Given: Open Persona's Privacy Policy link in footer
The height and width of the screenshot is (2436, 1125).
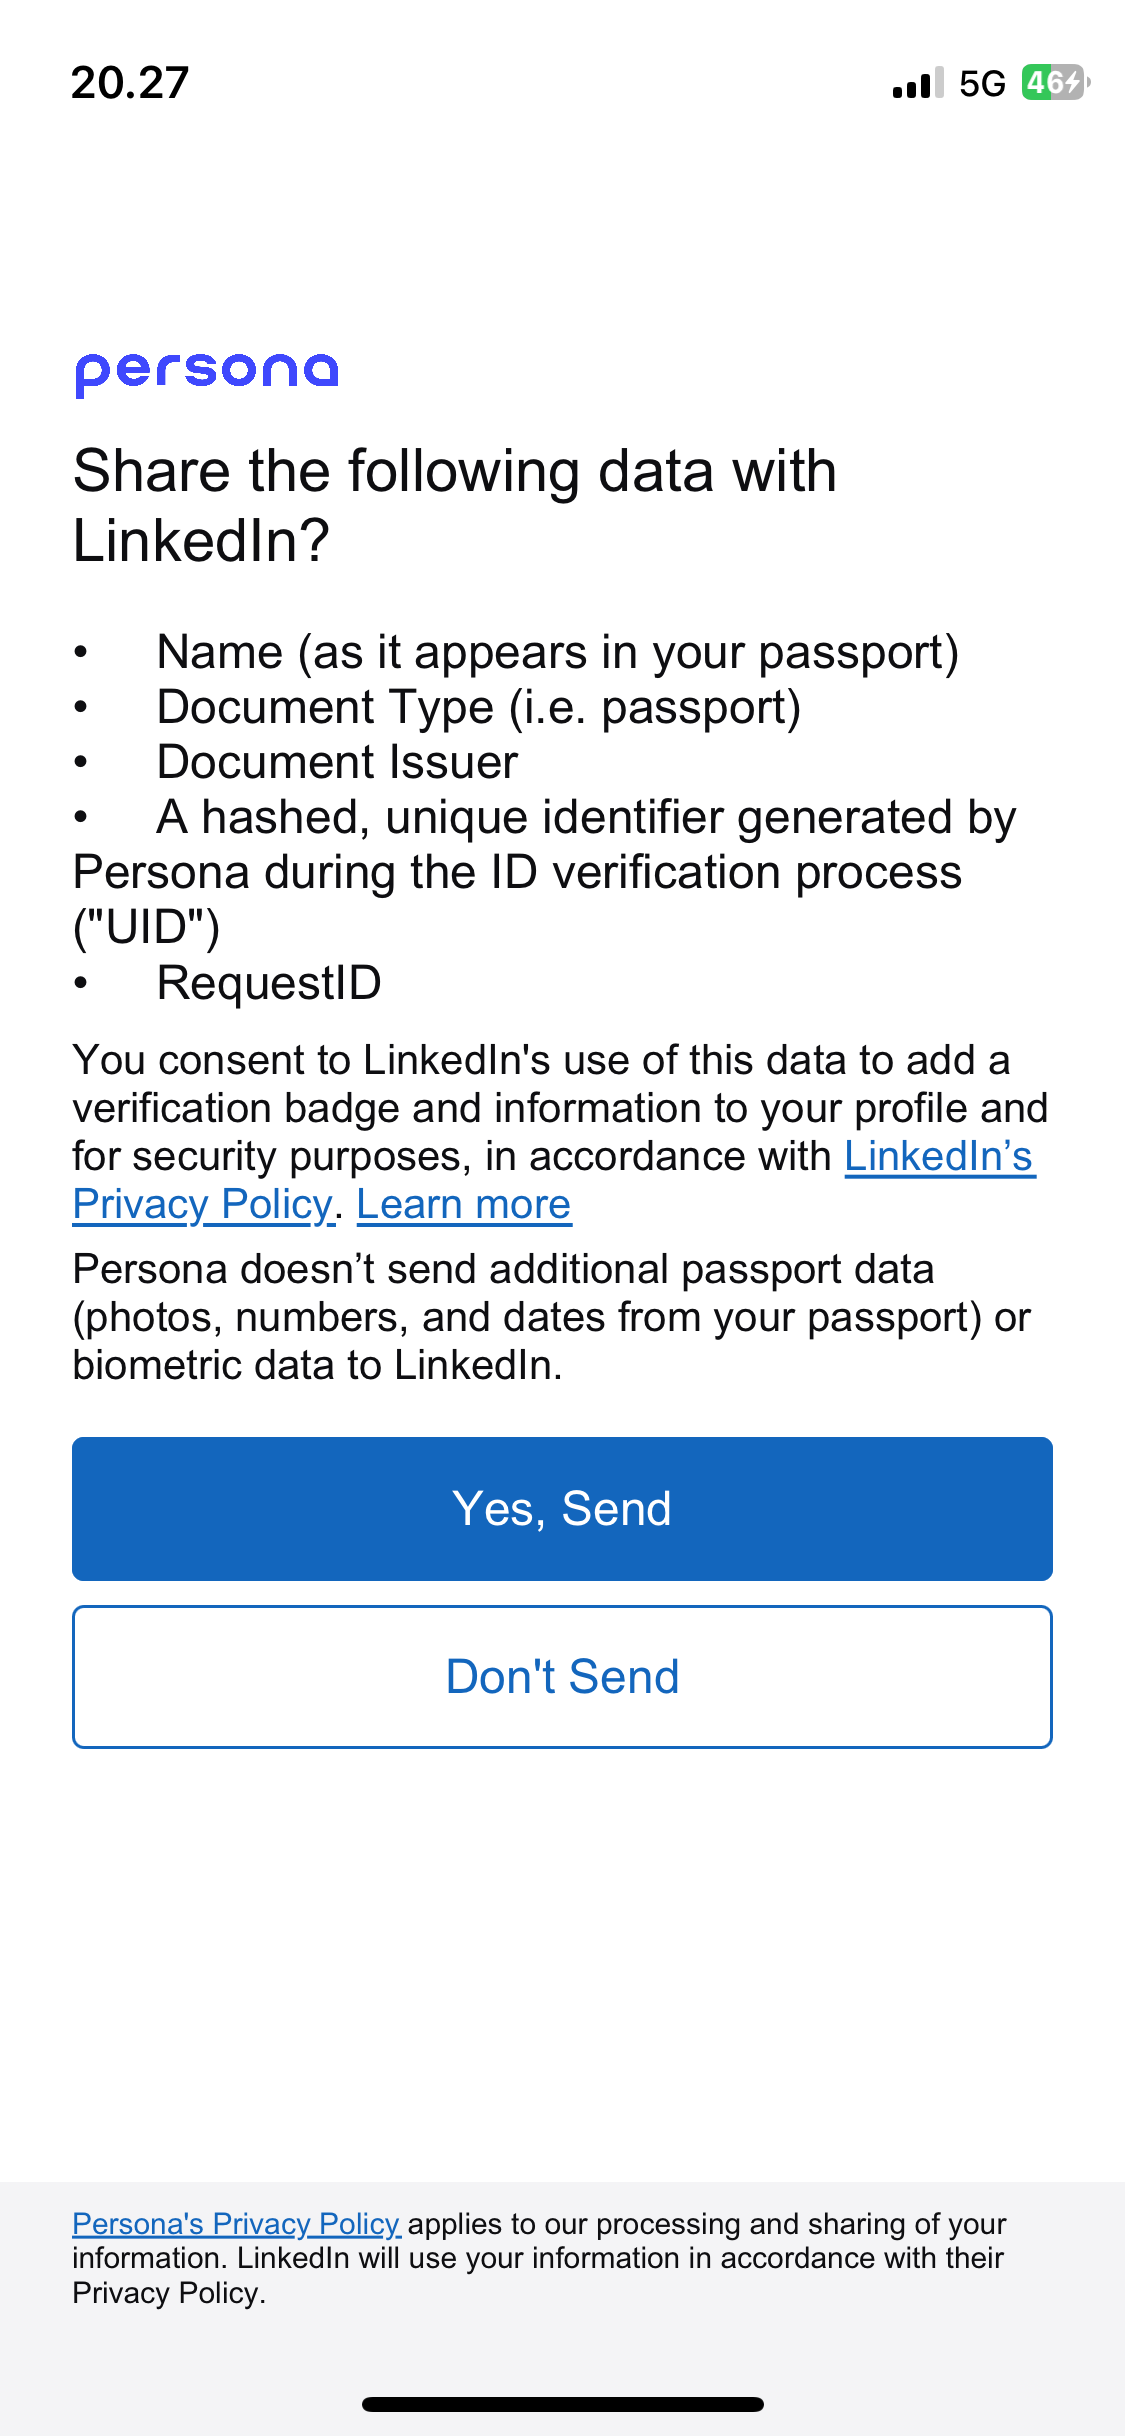Looking at the screenshot, I should [236, 2223].
